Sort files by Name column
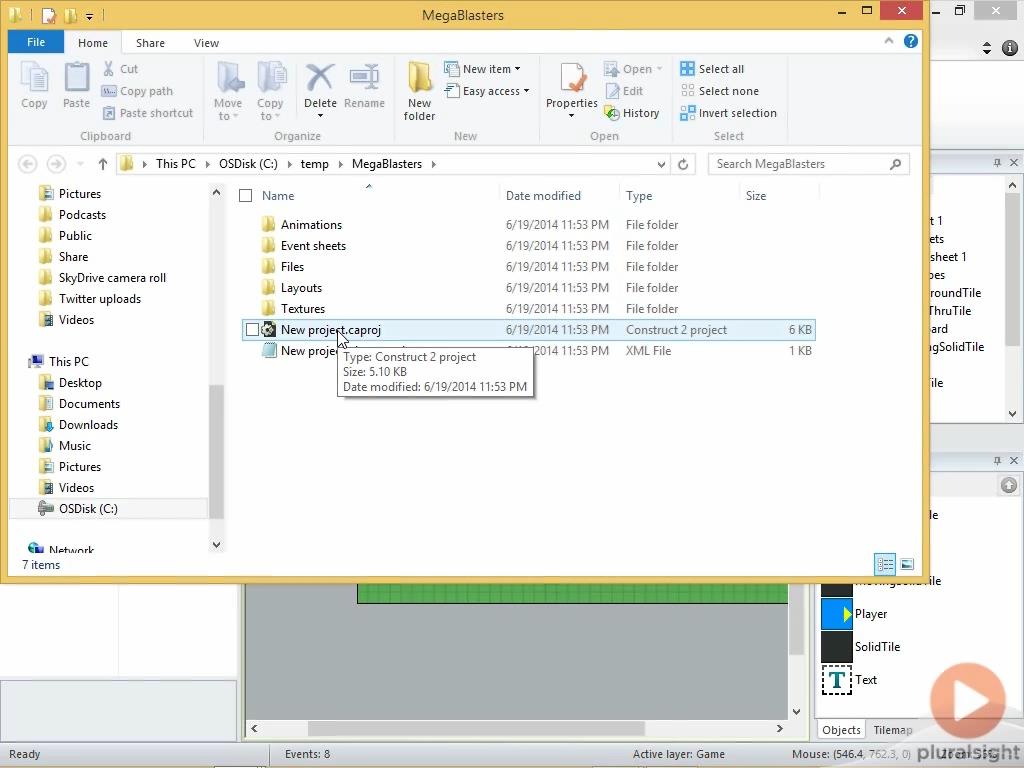Image resolution: width=1024 pixels, height=768 pixels. click(278, 195)
